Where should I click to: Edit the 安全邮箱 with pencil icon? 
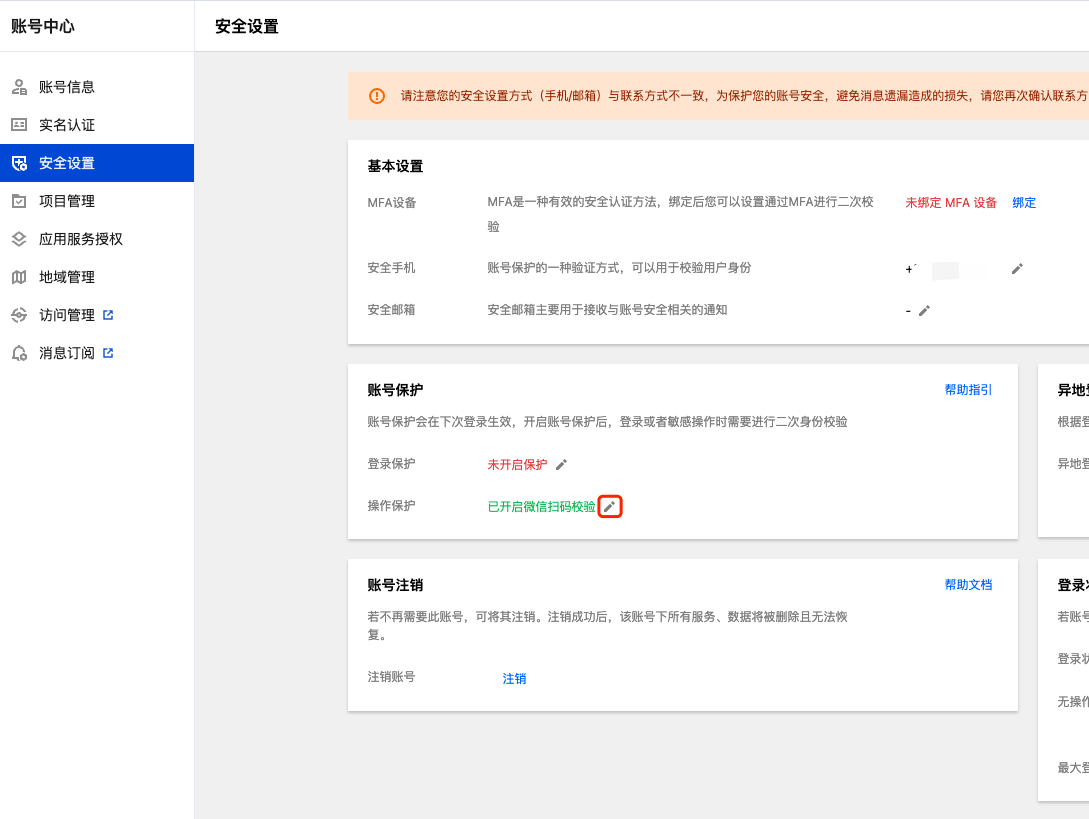coord(924,311)
